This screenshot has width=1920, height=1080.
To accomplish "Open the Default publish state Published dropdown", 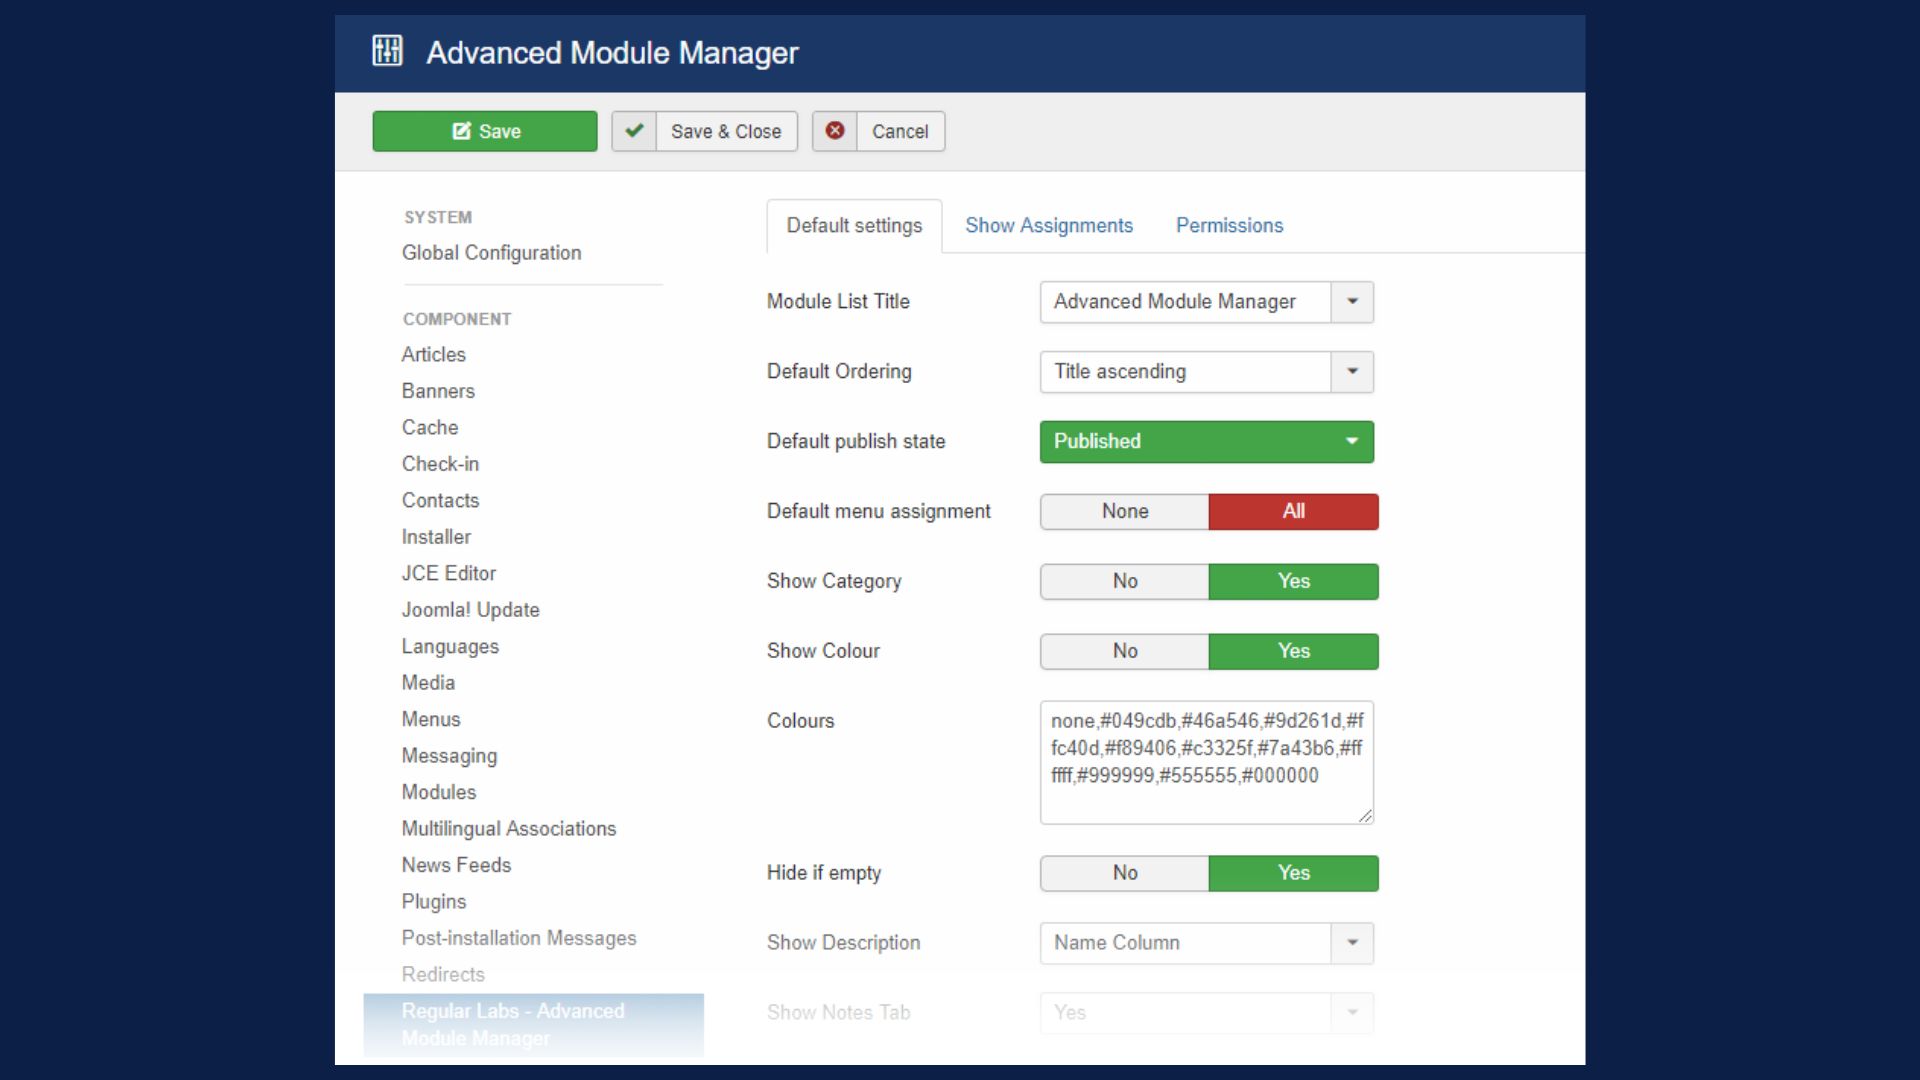I will pos(1207,442).
